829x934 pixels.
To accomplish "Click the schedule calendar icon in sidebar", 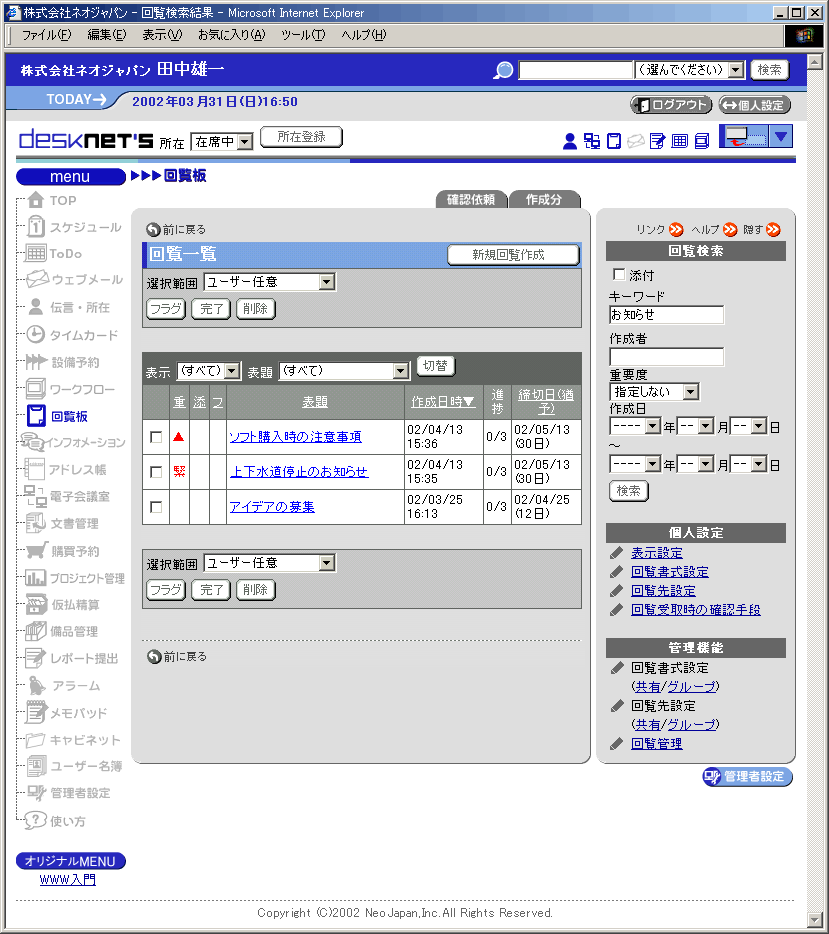I will tap(36, 227).
